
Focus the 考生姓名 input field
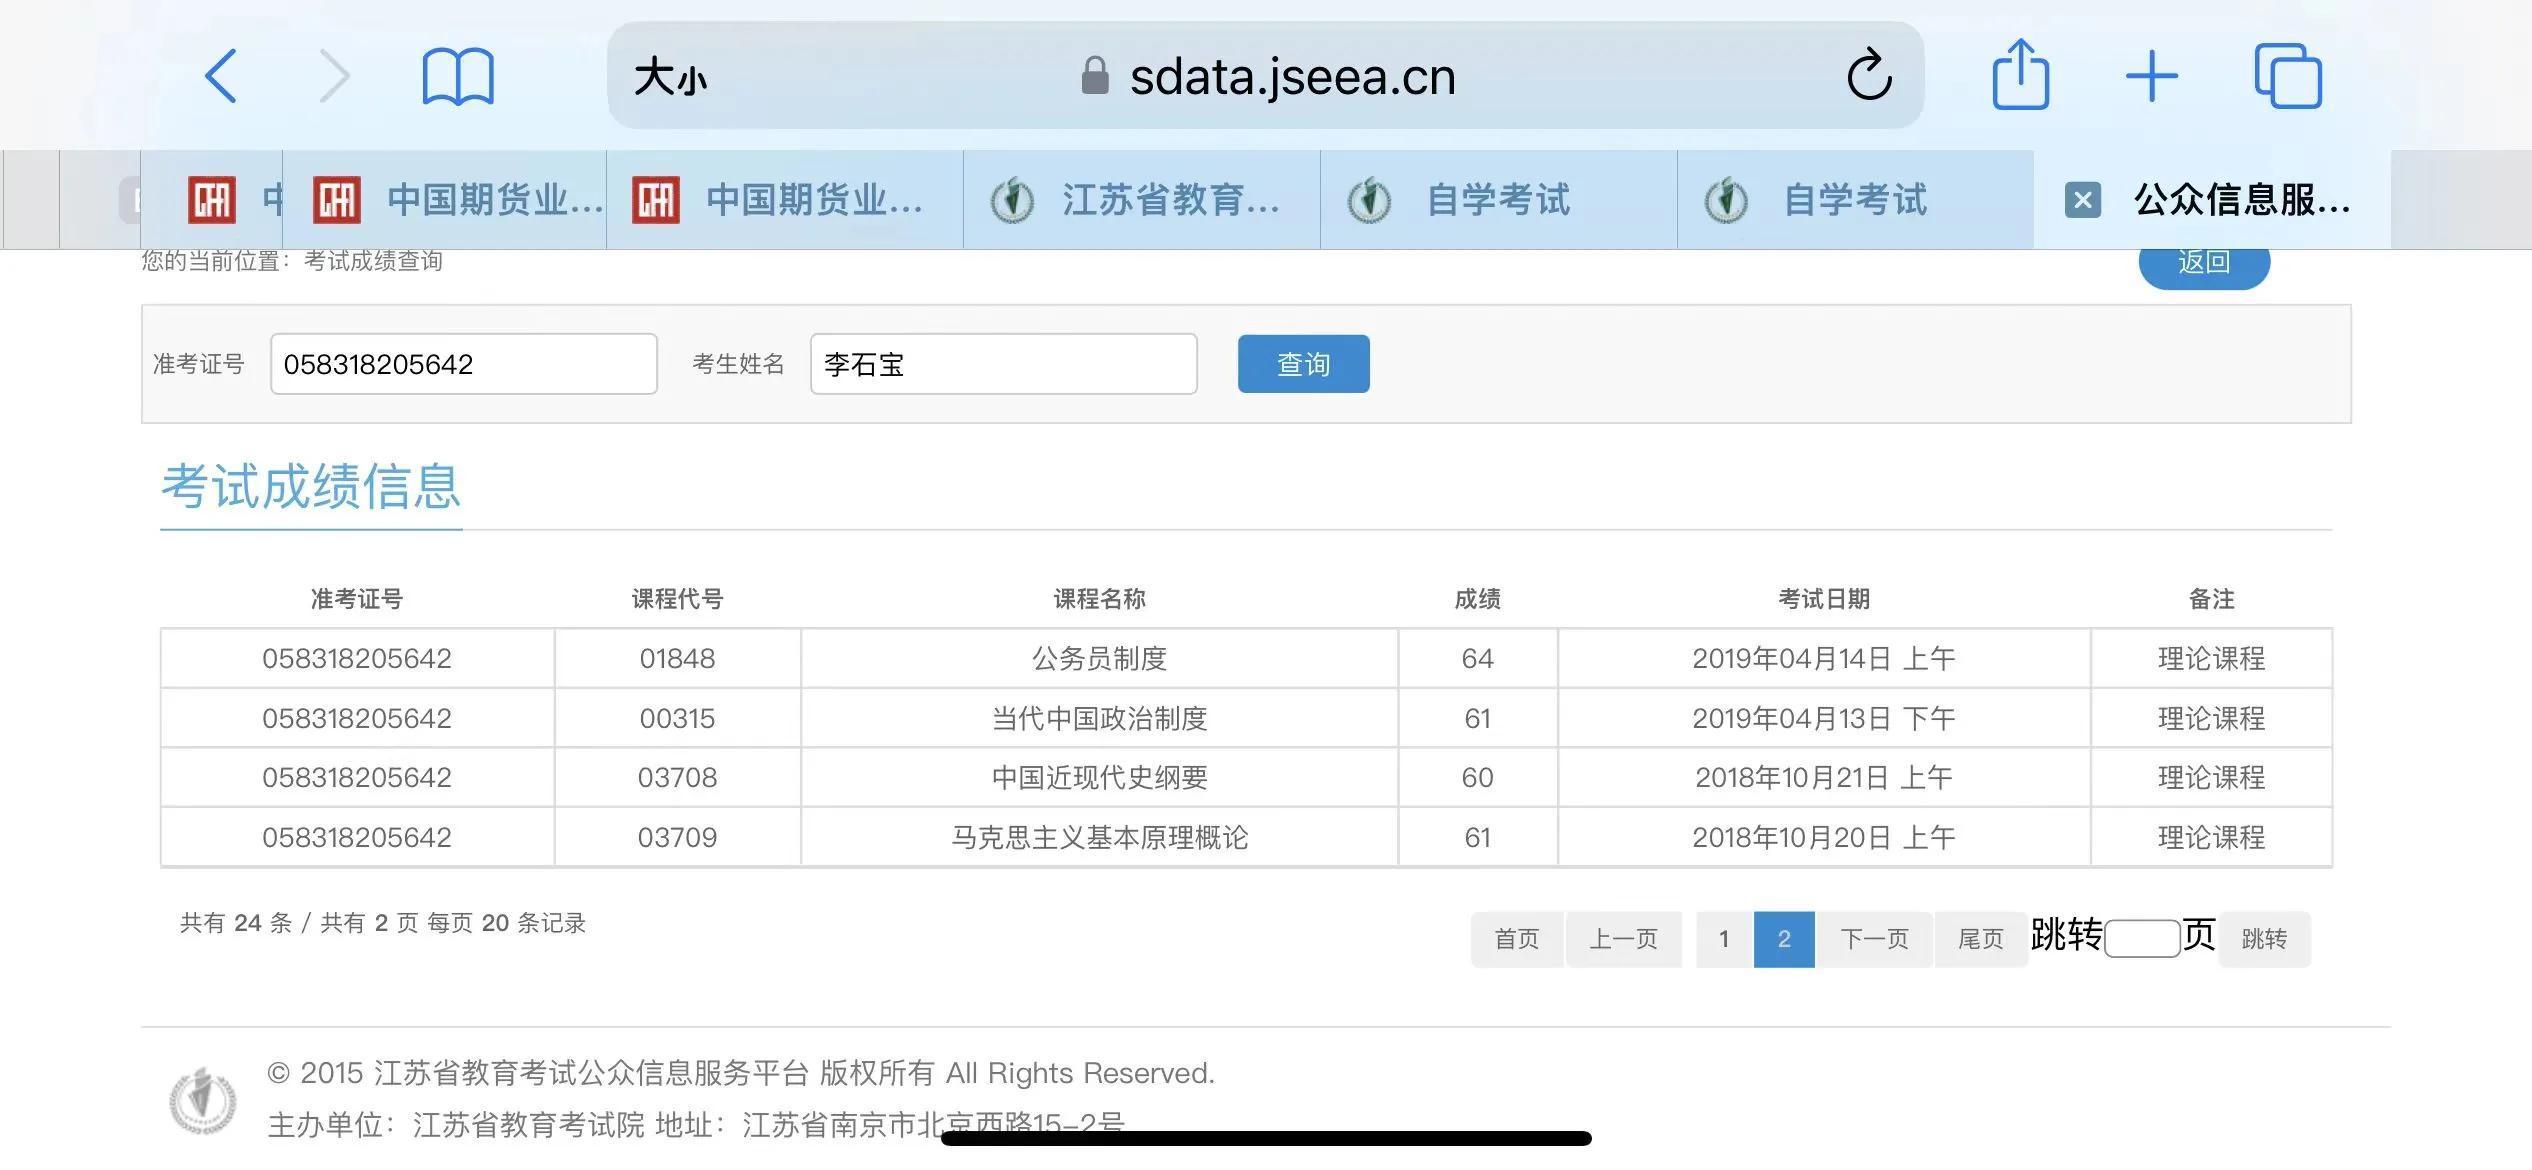coord(1004,364)
